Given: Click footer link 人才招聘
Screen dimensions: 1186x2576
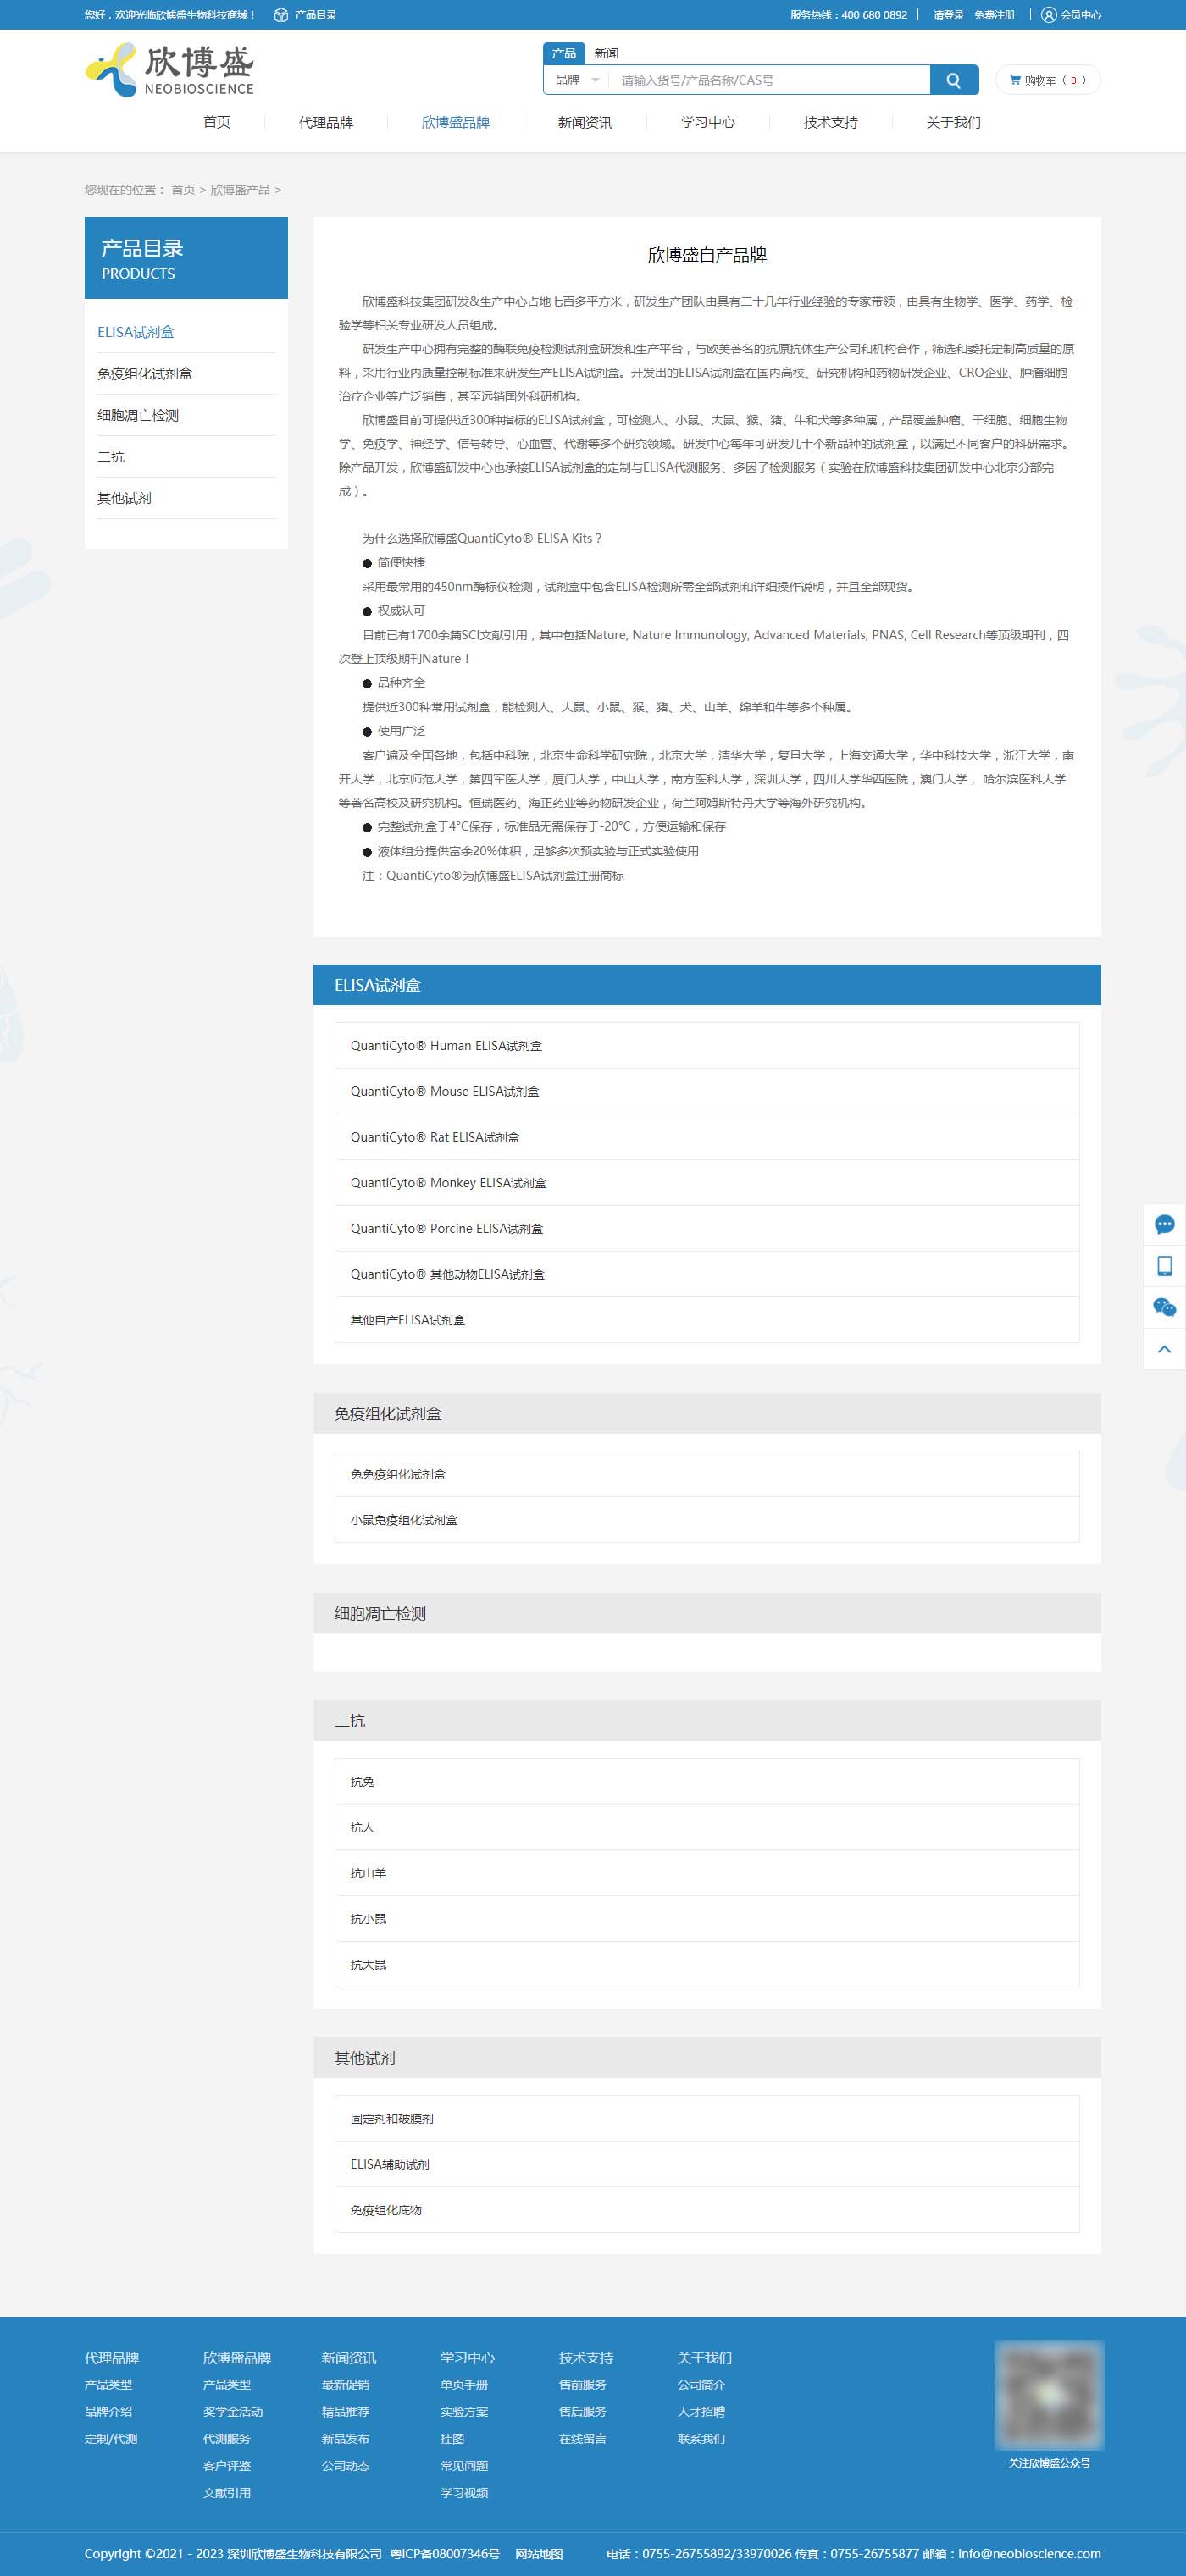Looking at the screenshot, I should coord(701,2412).
